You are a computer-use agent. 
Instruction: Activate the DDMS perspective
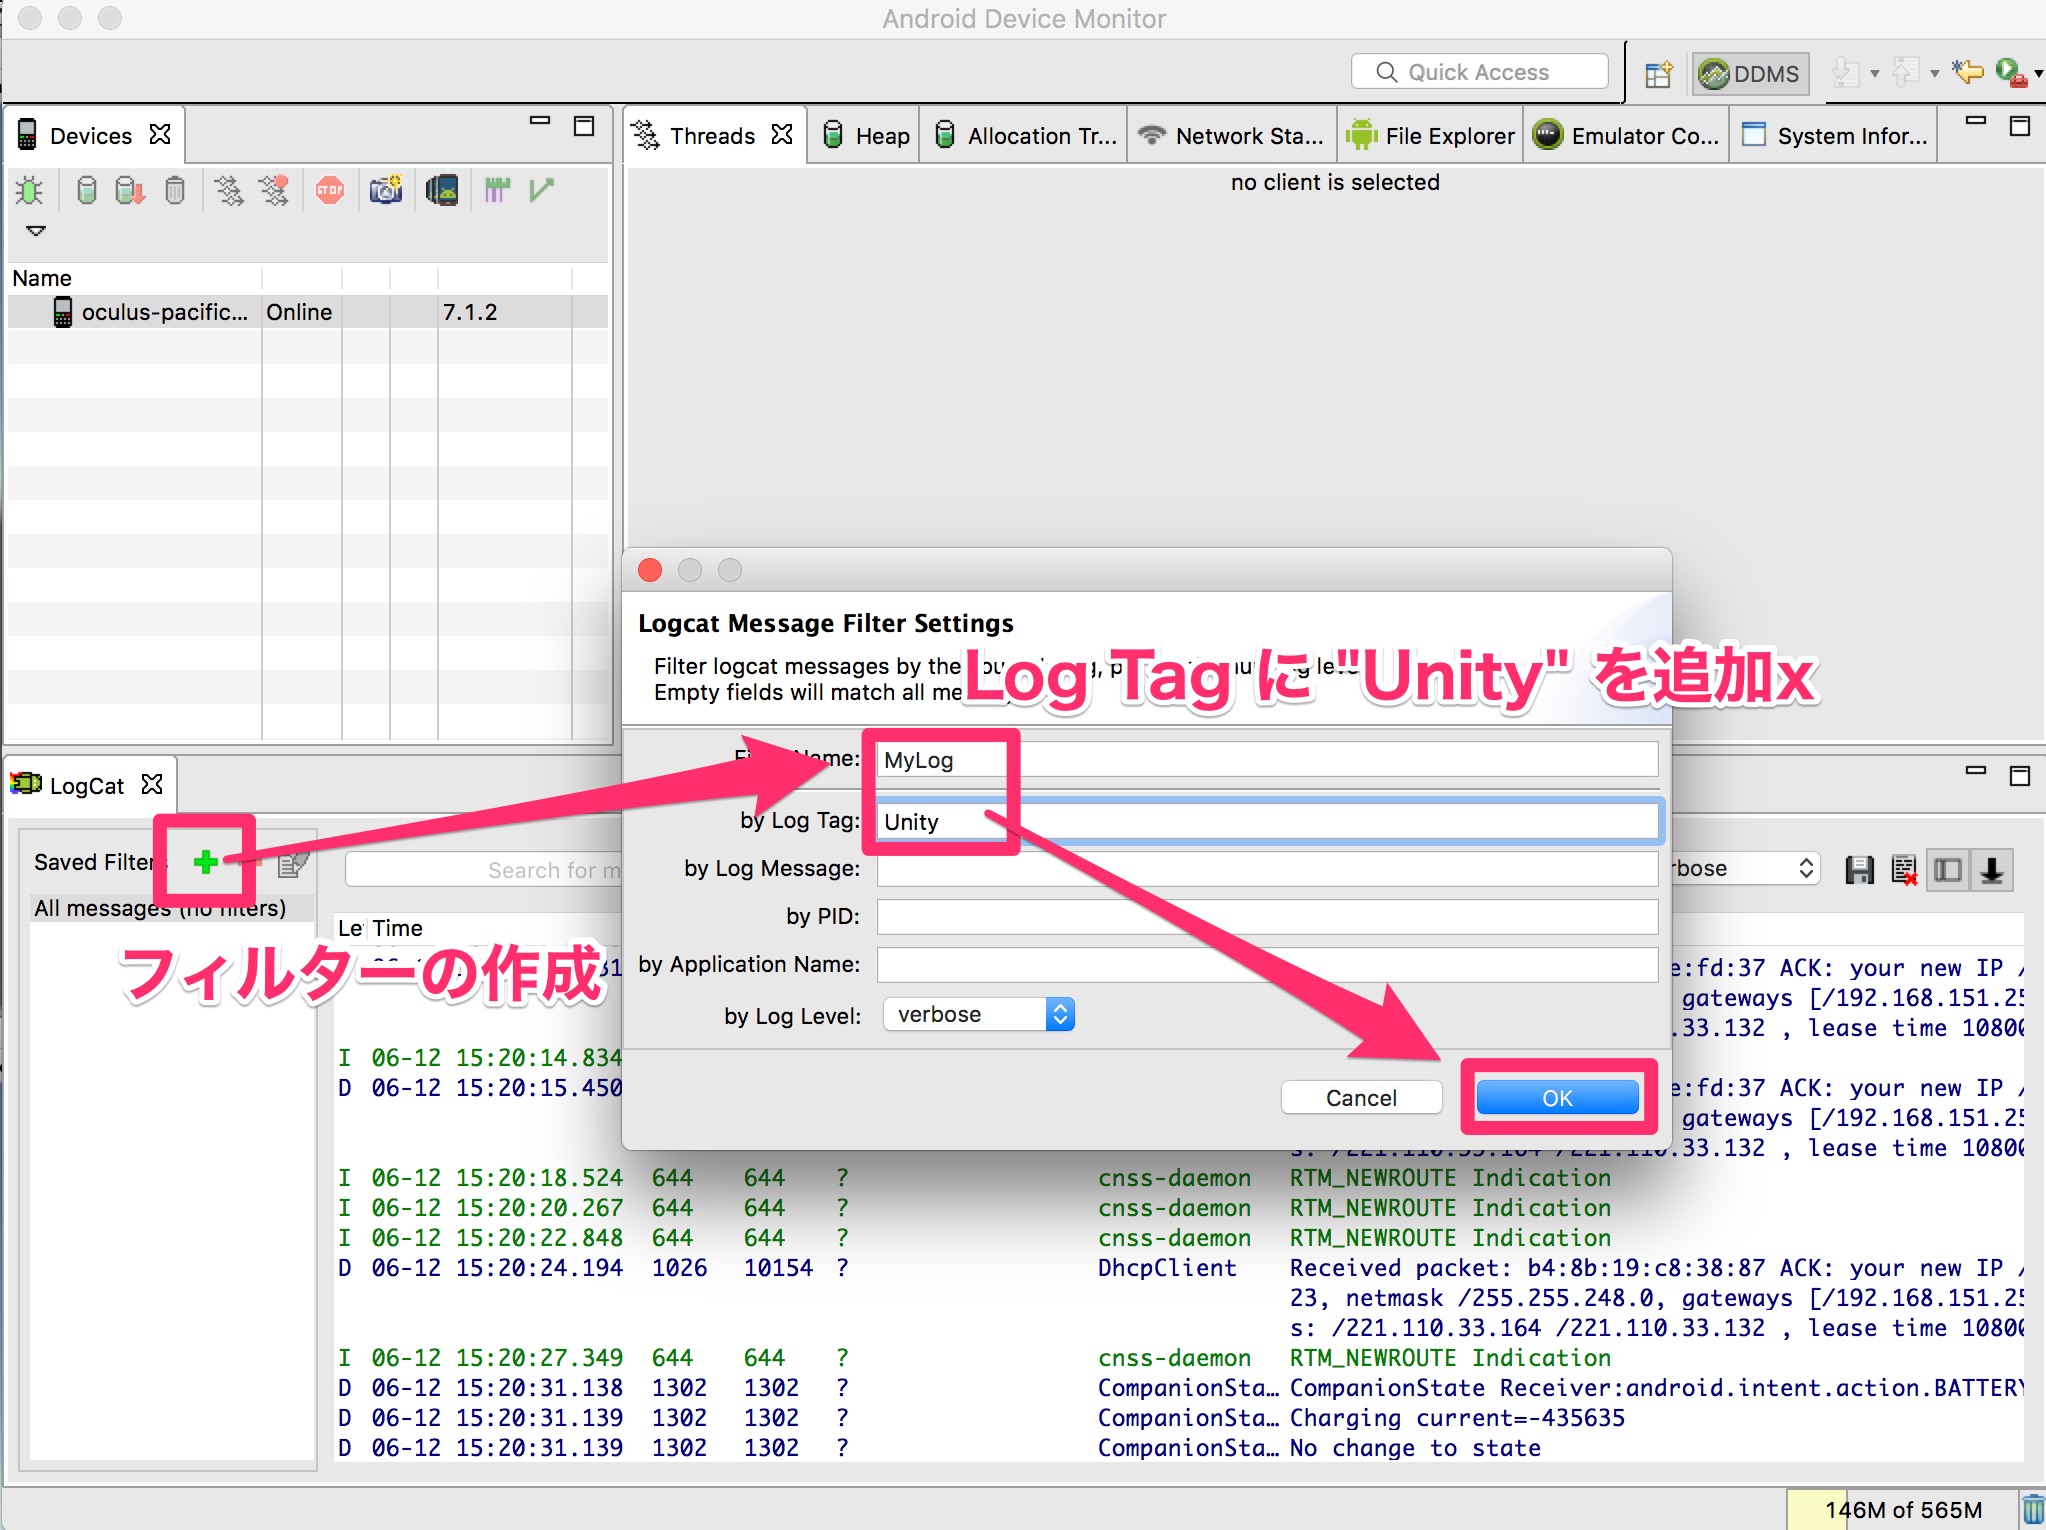click(x=1750, y=72)
